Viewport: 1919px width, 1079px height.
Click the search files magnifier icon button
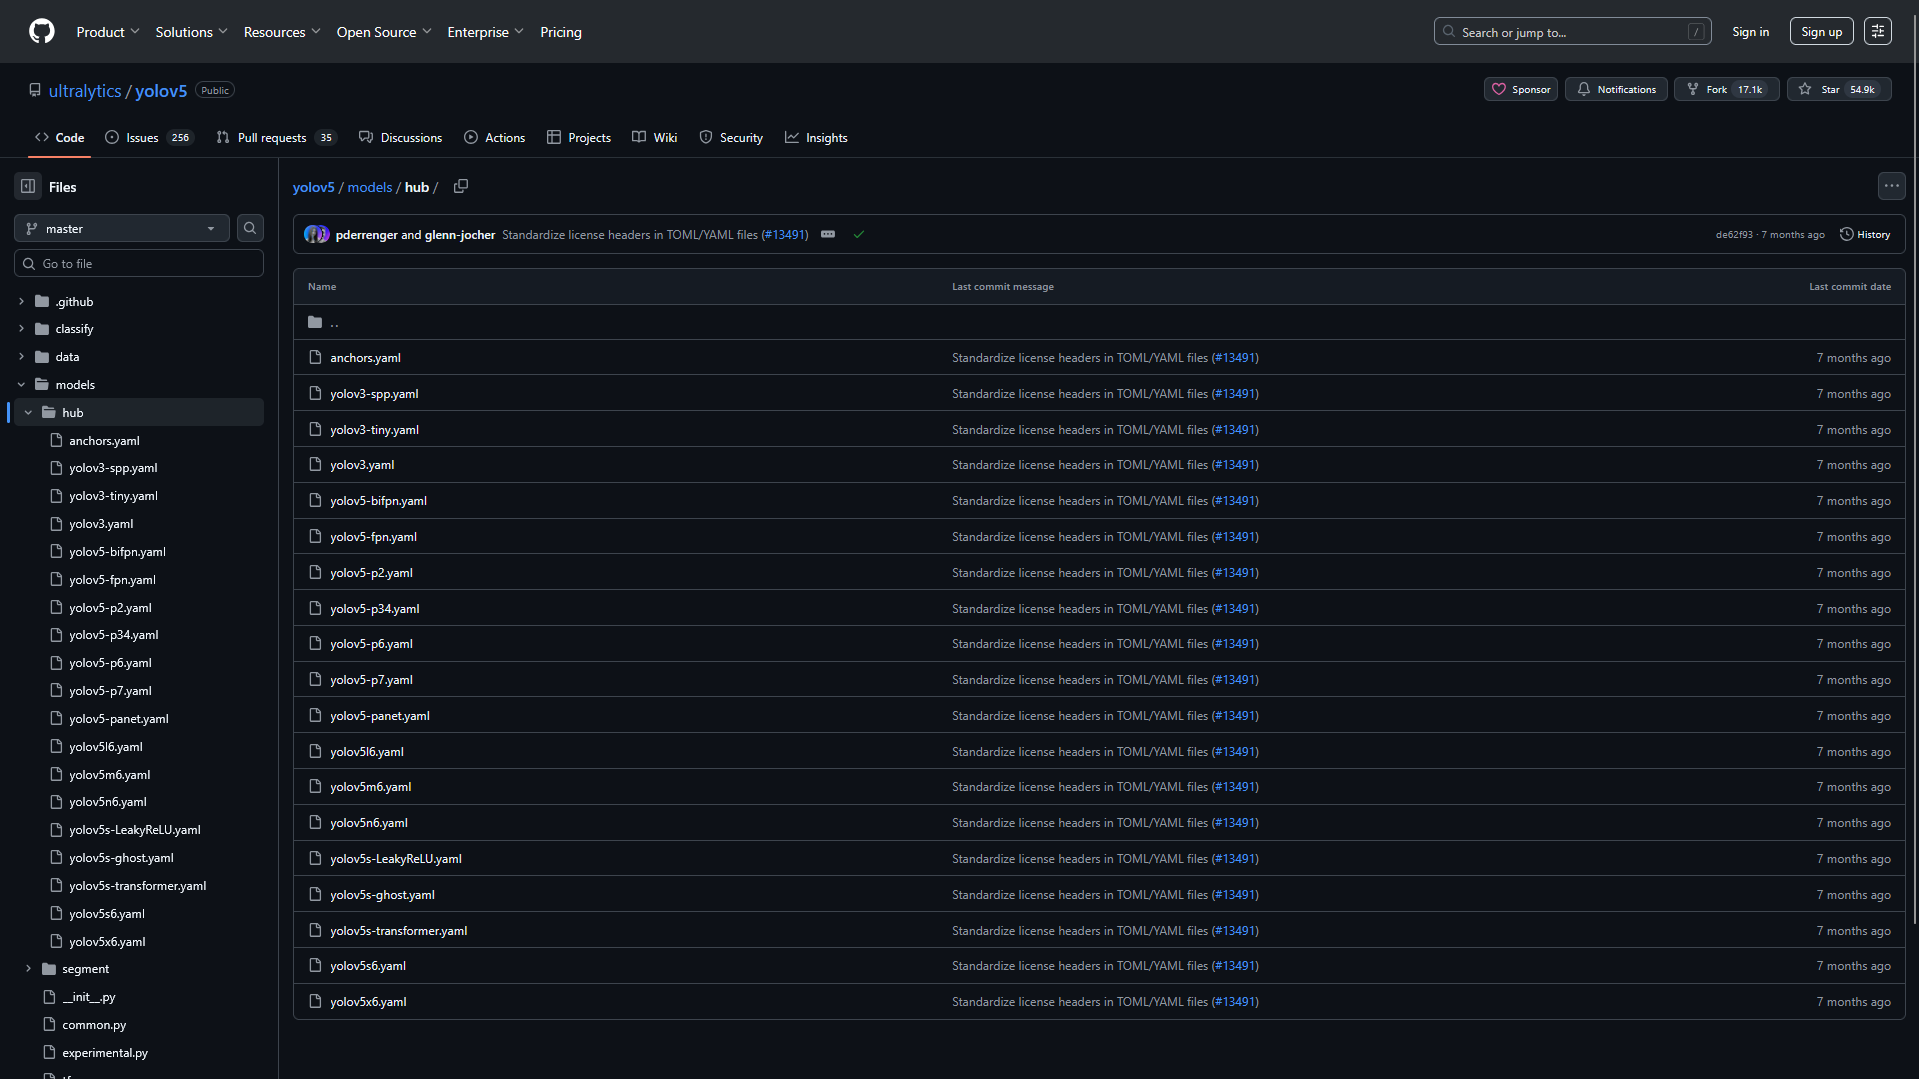pyautogui.click(x=250, y=229)
